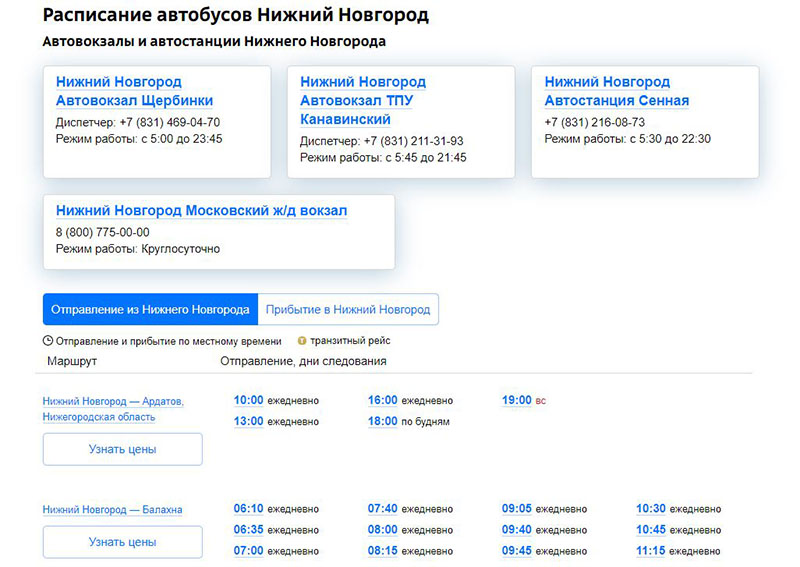800x567 pixels.
Task: Open Московский ж/д вокзал link
Action: tap(201, 211)
